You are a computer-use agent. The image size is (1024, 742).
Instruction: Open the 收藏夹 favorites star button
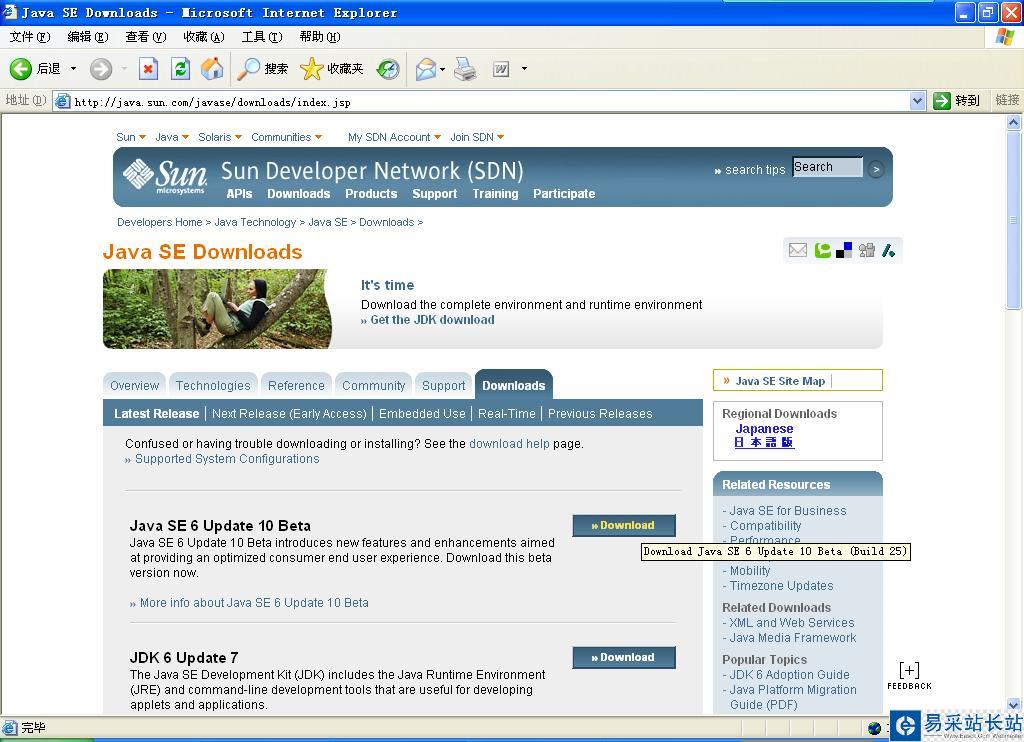(x=331, y=69)
